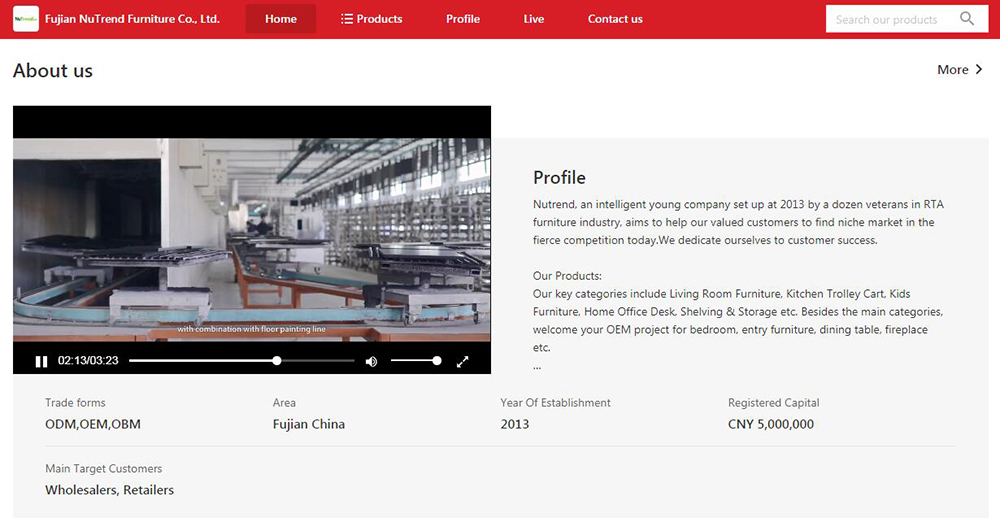Select the Wholesalers, Retailers value
This screenshot has height=522, width=1000.
tap(110, 490)
